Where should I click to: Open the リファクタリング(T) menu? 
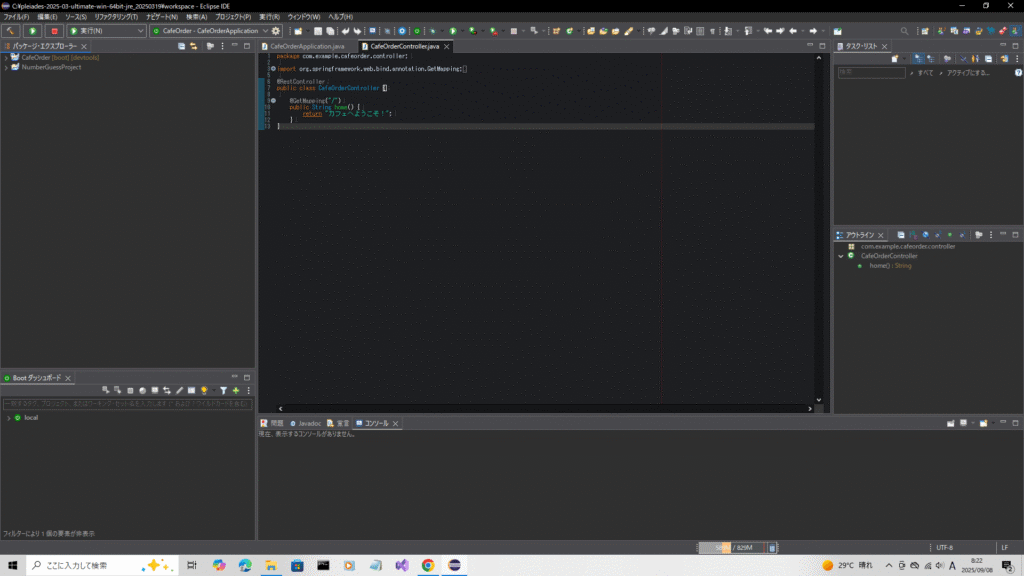point(115,17)
